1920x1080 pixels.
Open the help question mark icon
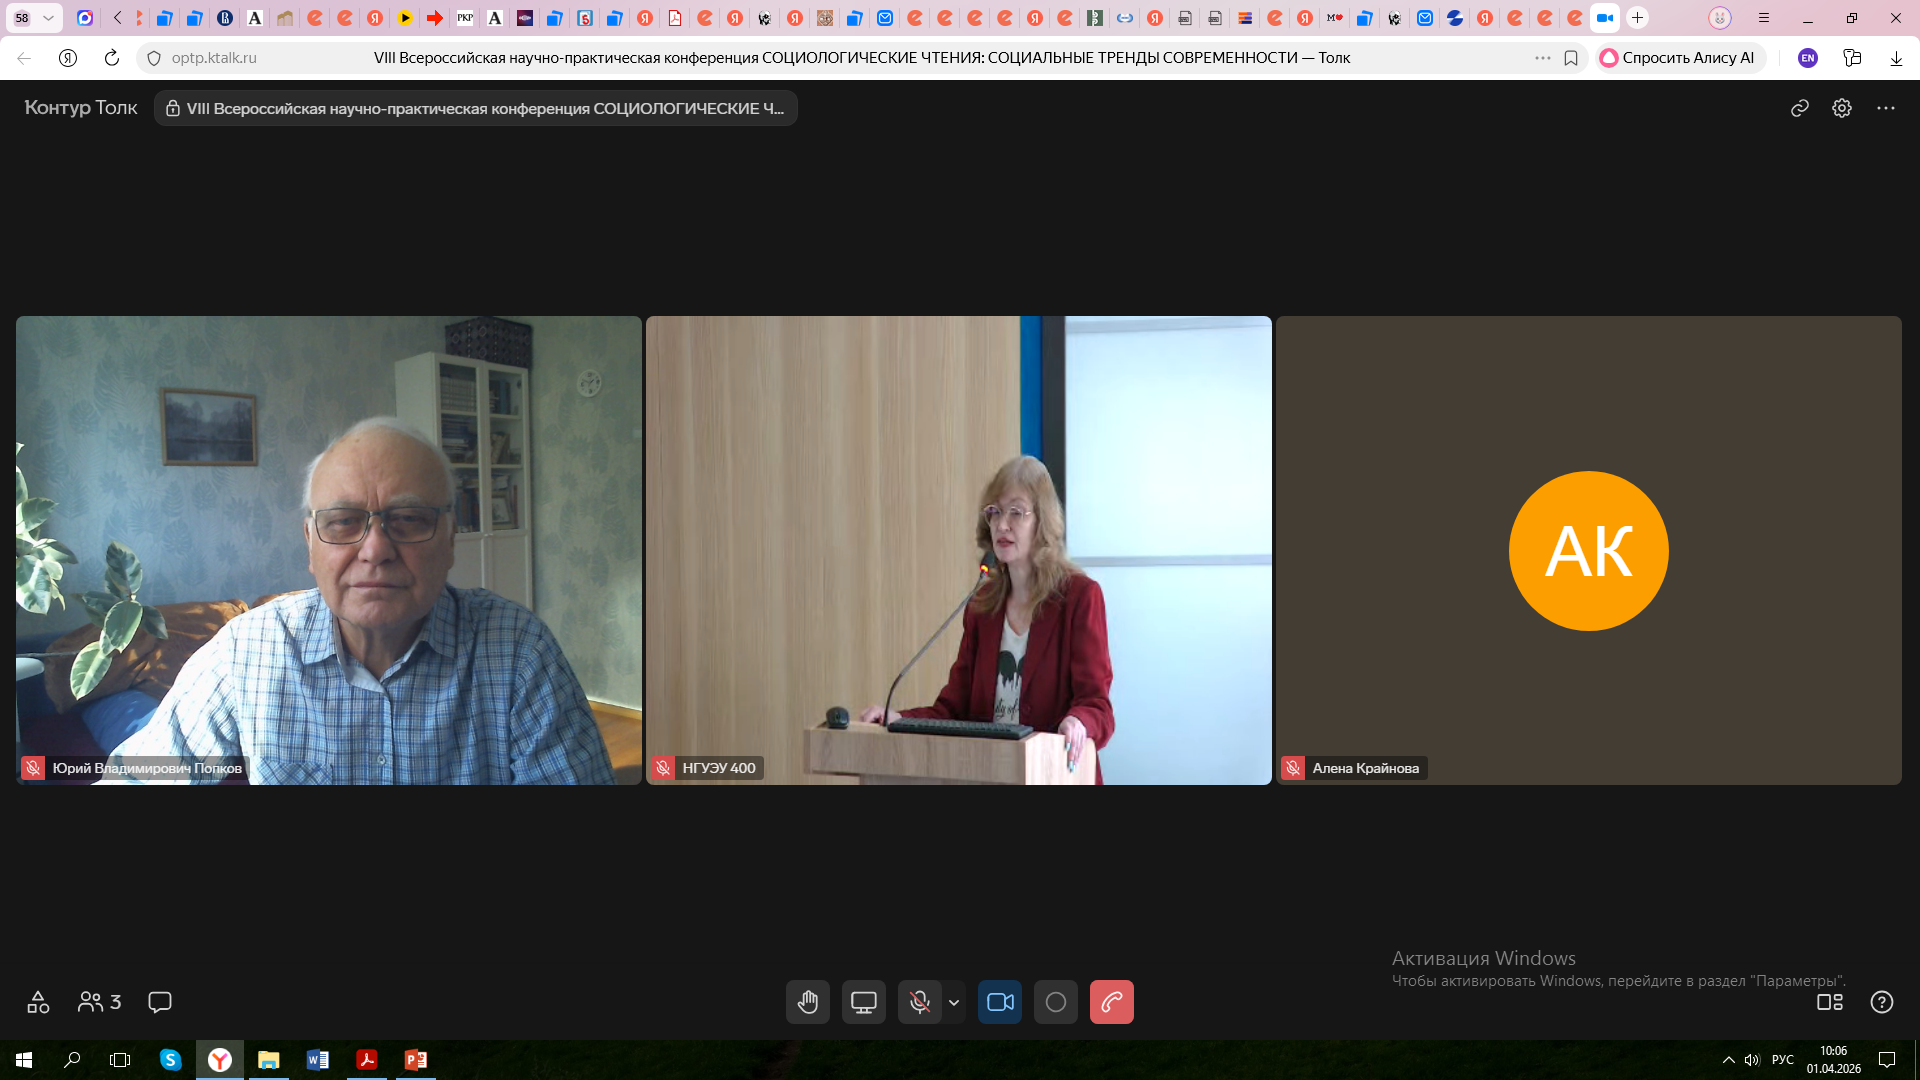(1881, 1002)
